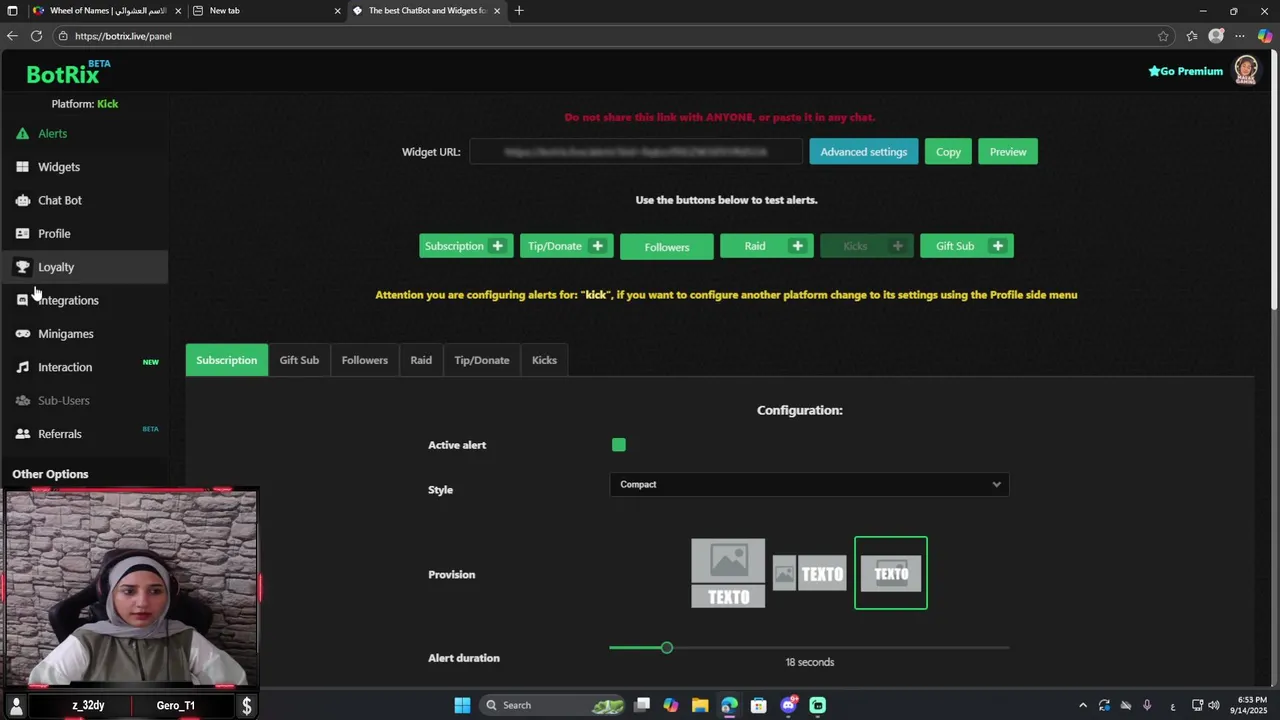
Task: Open the Style dropdown showing Compact
Action: click(x=809, y=485)
